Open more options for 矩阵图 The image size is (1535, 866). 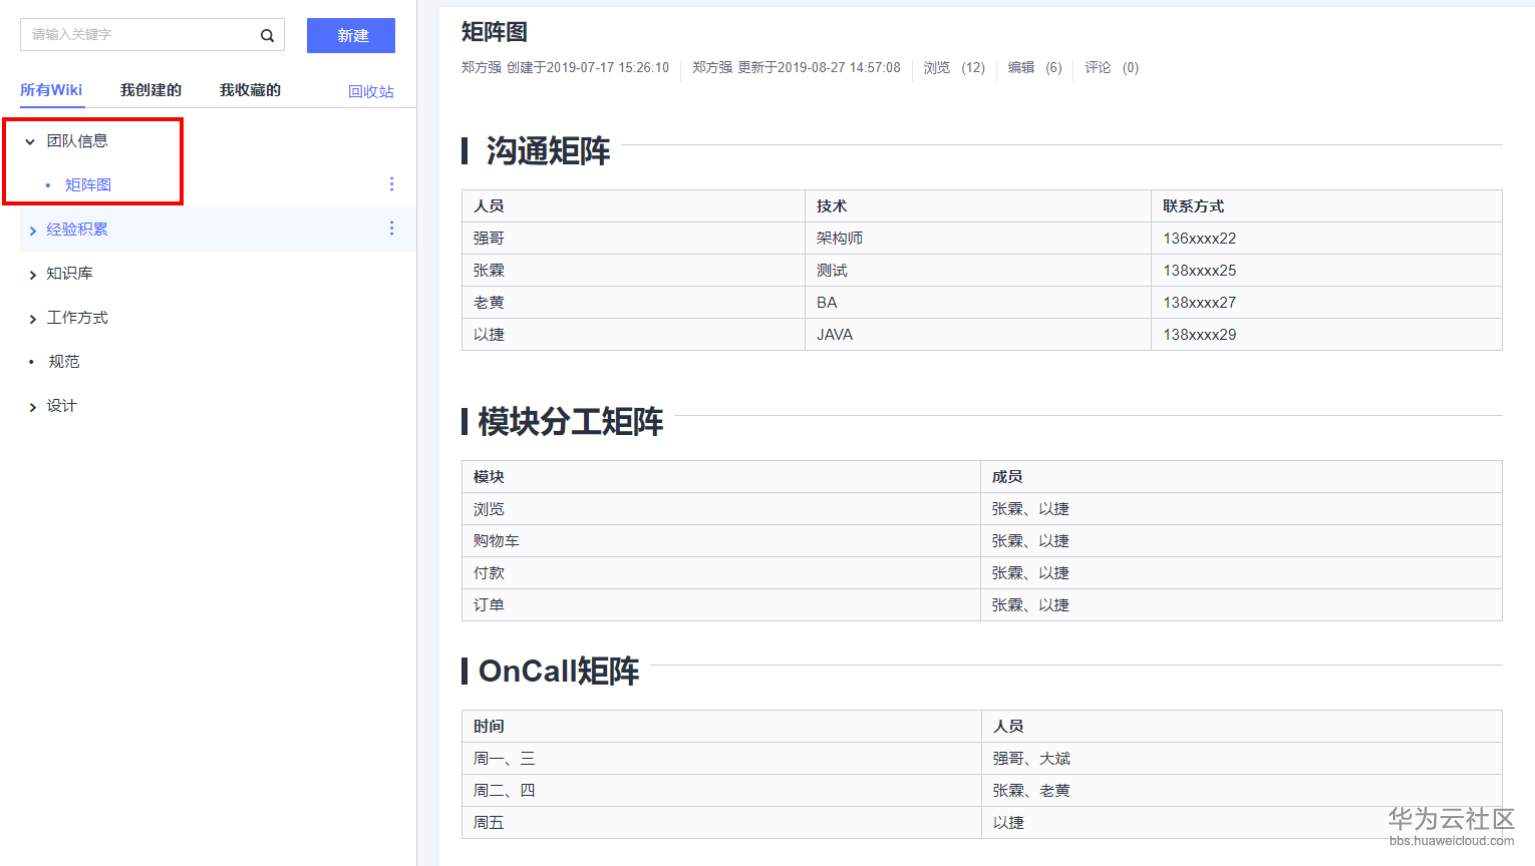pos(392,184)
